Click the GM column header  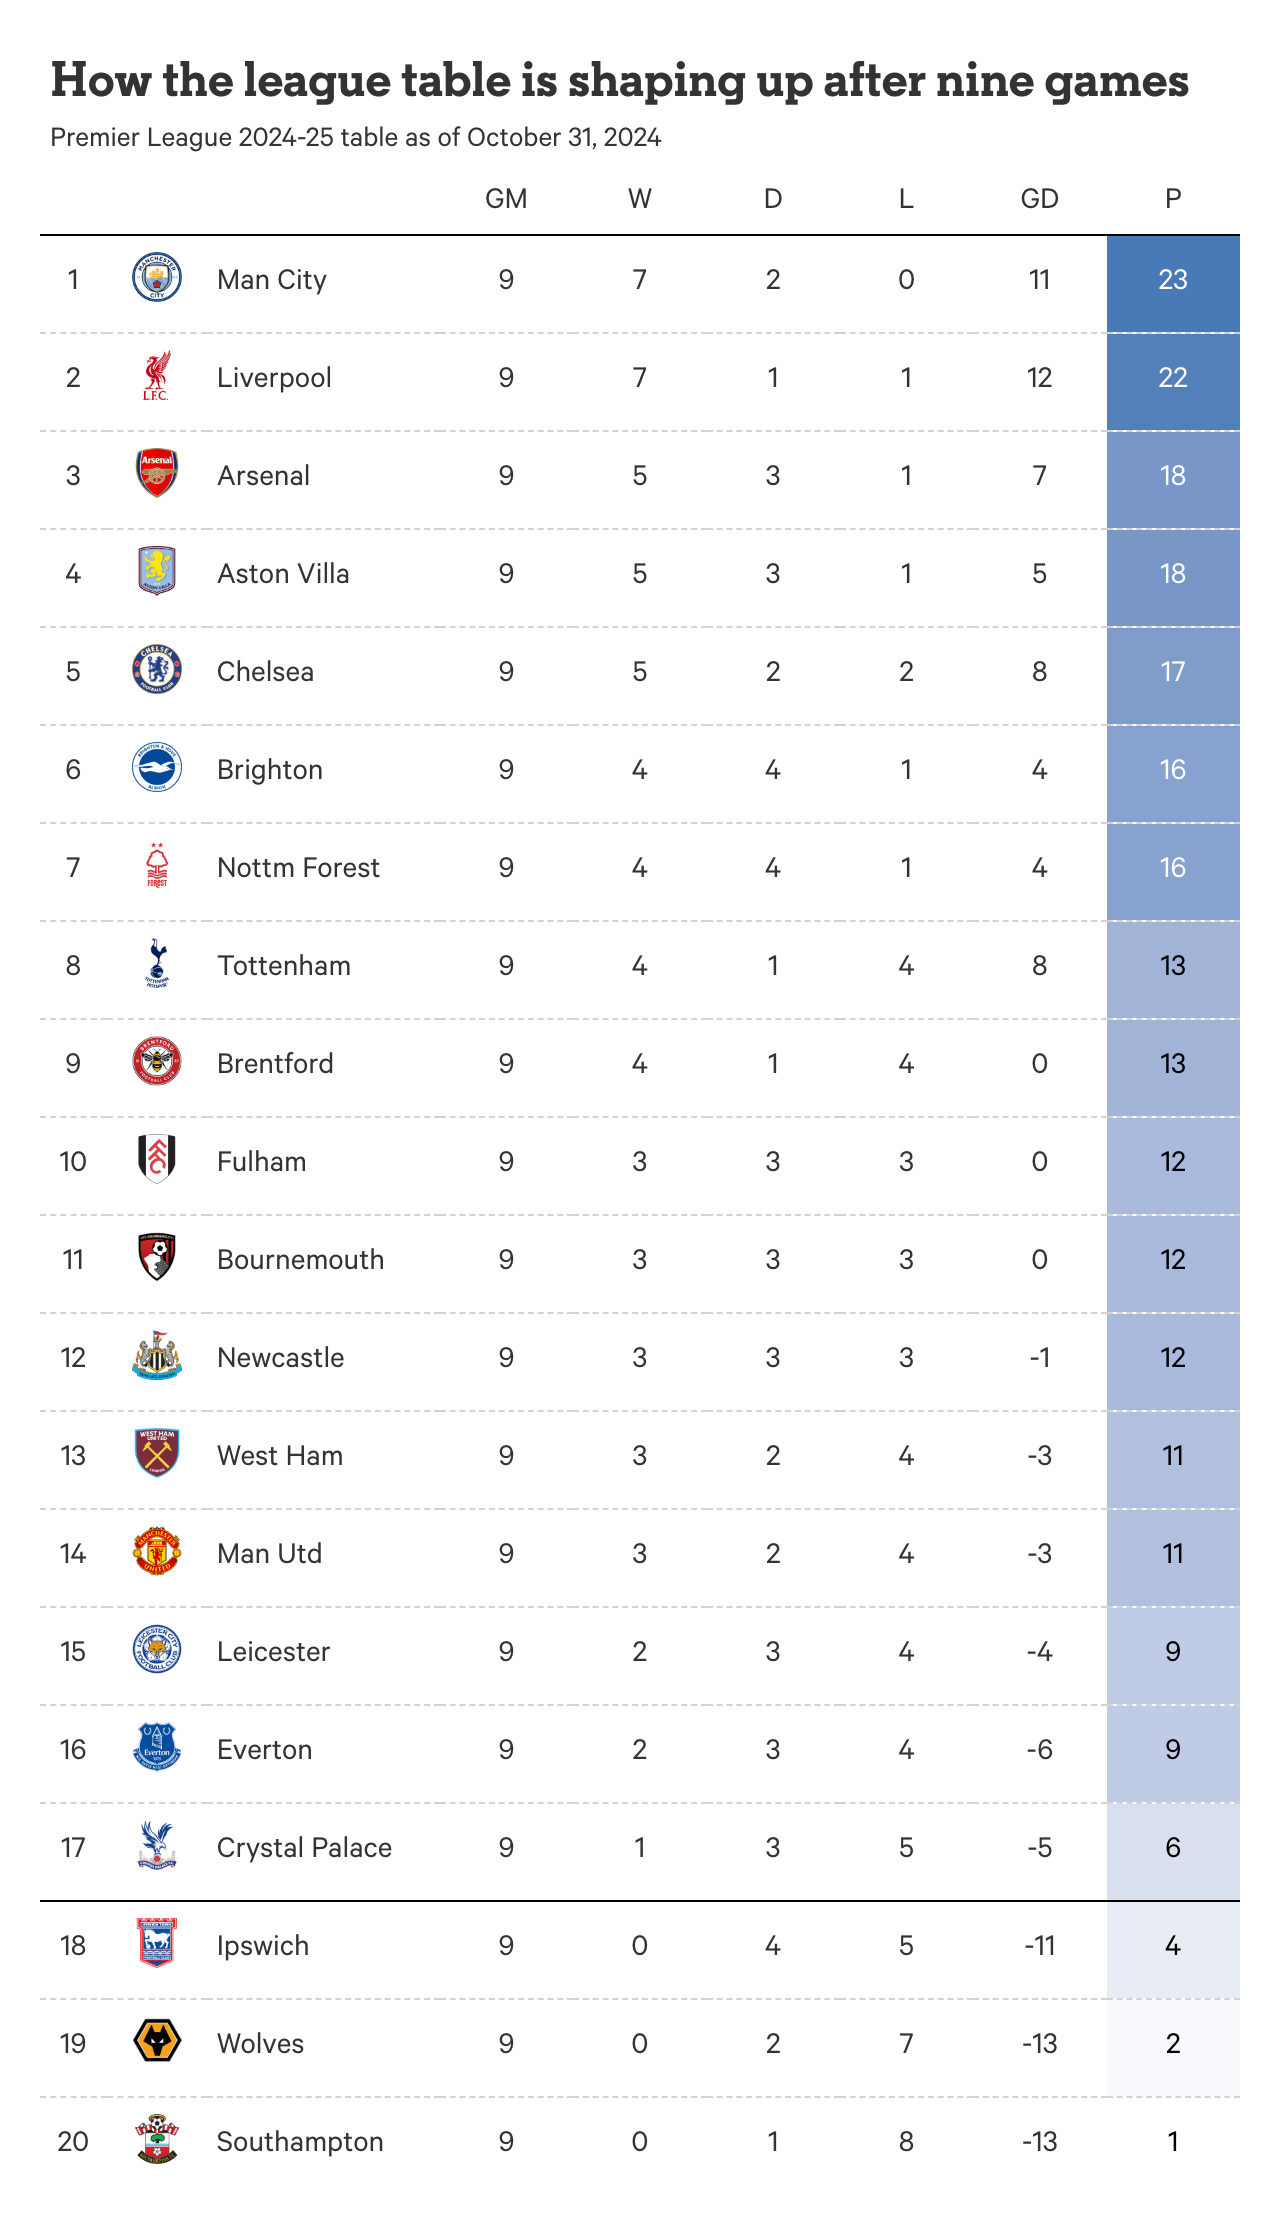506,199
